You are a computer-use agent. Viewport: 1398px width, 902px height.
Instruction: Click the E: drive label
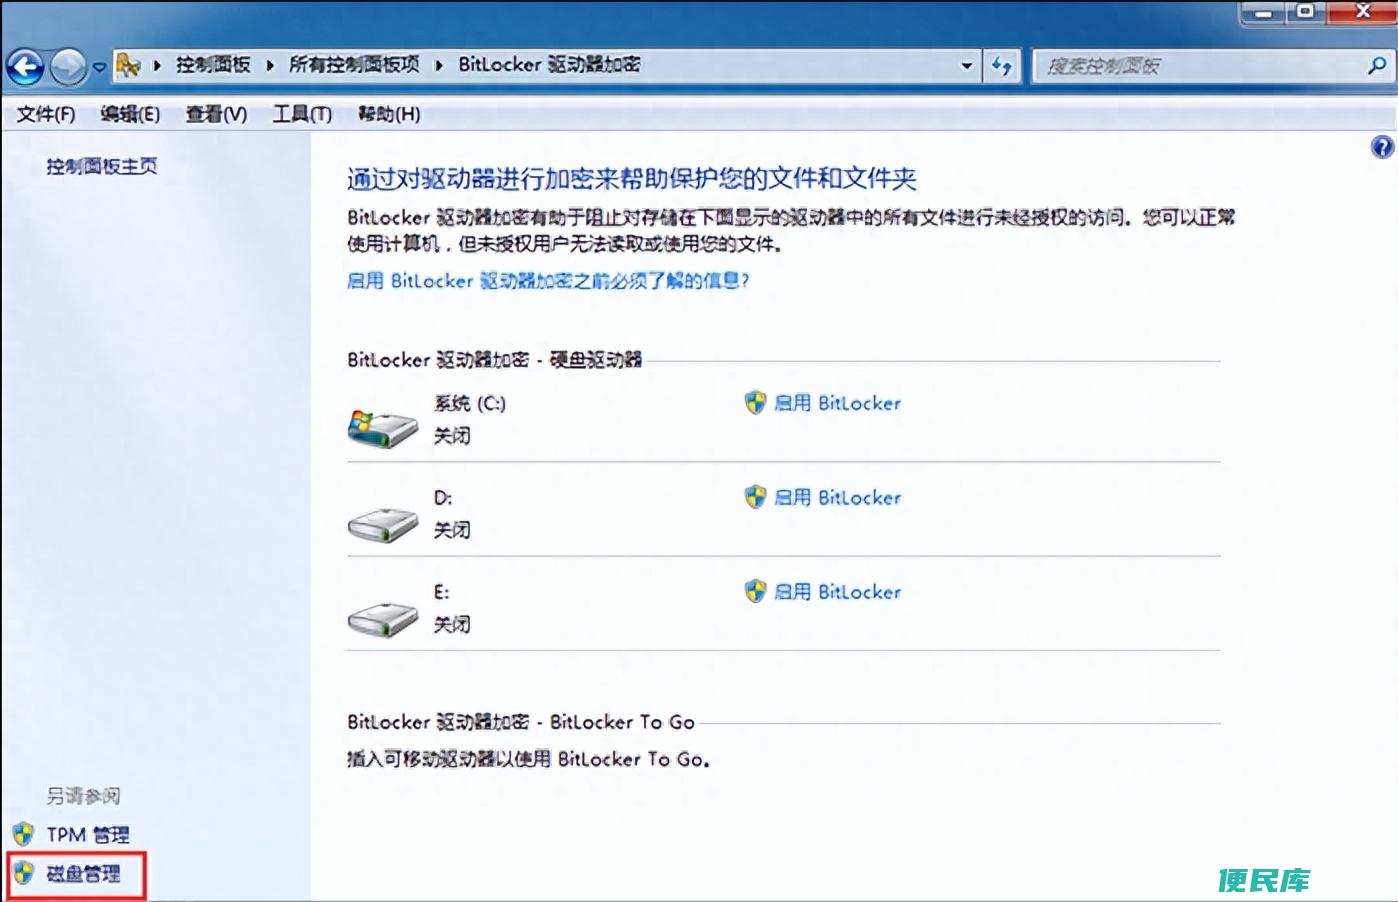click(x=442, y=591)
